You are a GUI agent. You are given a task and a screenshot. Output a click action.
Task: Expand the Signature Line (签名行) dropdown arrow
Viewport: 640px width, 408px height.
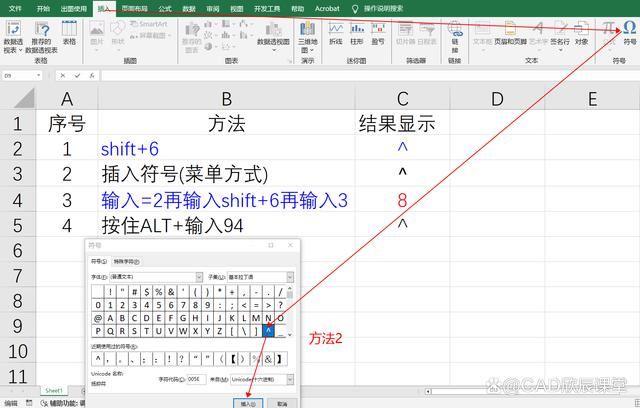click(x=560, y=51)
